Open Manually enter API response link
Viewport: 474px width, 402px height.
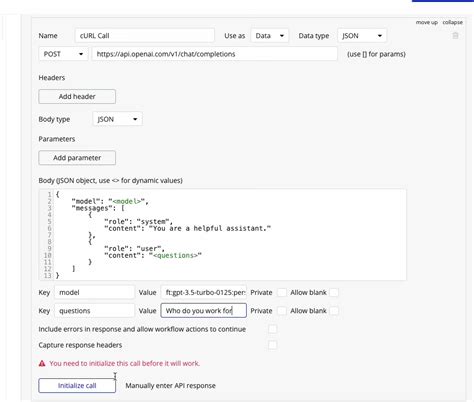tap(170, 386)
